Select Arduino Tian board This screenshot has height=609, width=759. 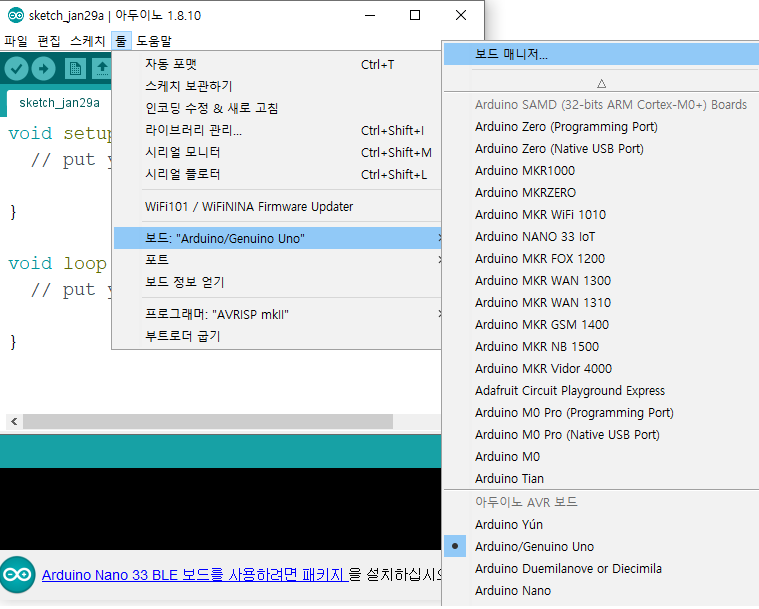601,479
